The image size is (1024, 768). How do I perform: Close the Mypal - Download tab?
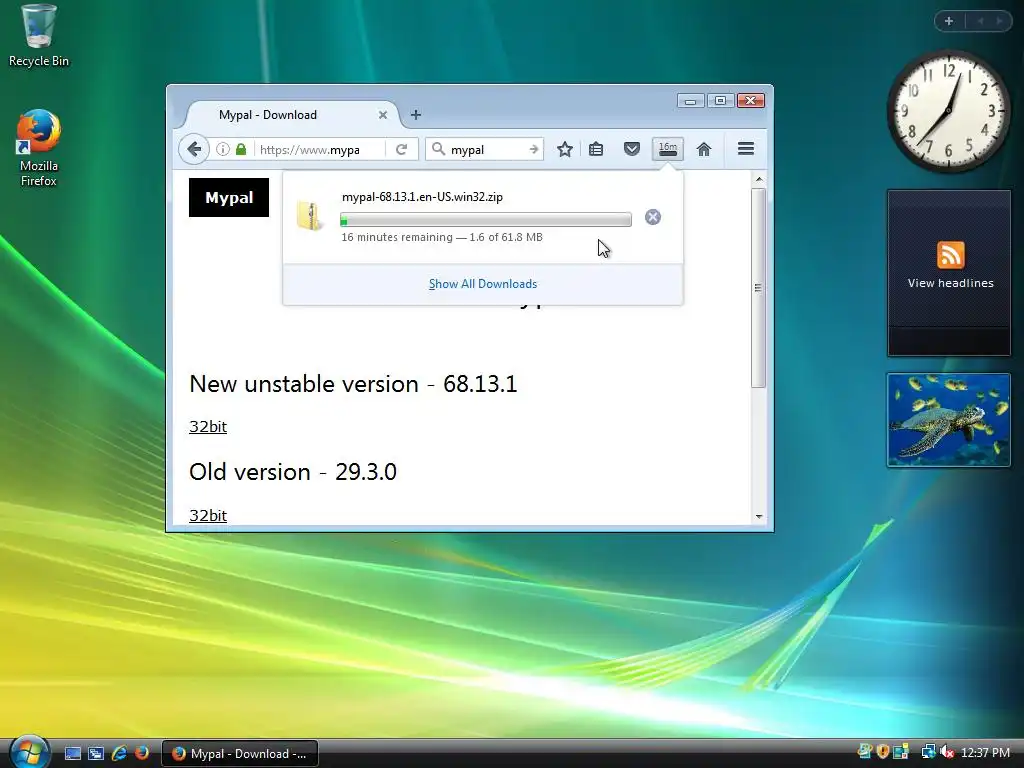click(x=383, y=115)
